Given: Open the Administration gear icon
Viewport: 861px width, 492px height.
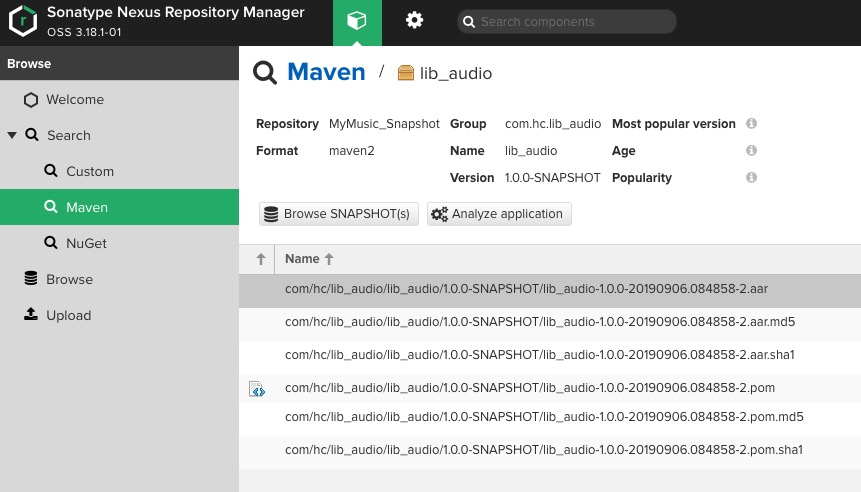Looking at the screenshot, I should 414,20.
